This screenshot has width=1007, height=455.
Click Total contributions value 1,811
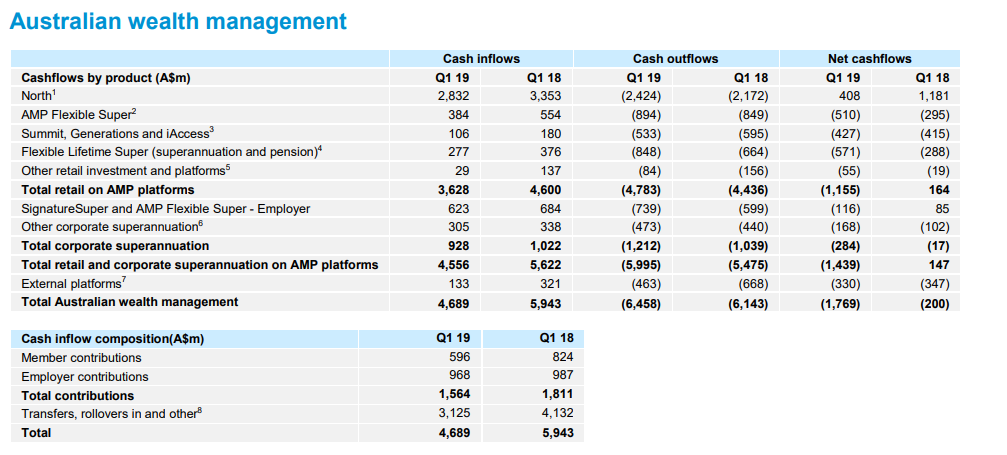(x=557, y=393)
